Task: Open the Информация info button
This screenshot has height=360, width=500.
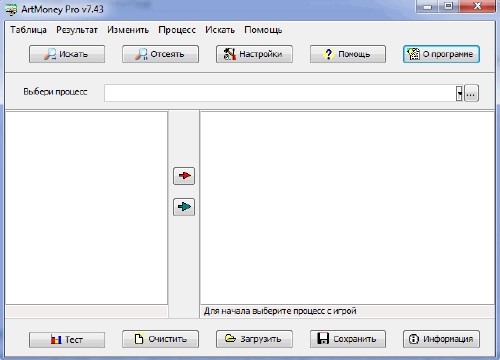Action: pyautogui.click(x=441, y=339)
